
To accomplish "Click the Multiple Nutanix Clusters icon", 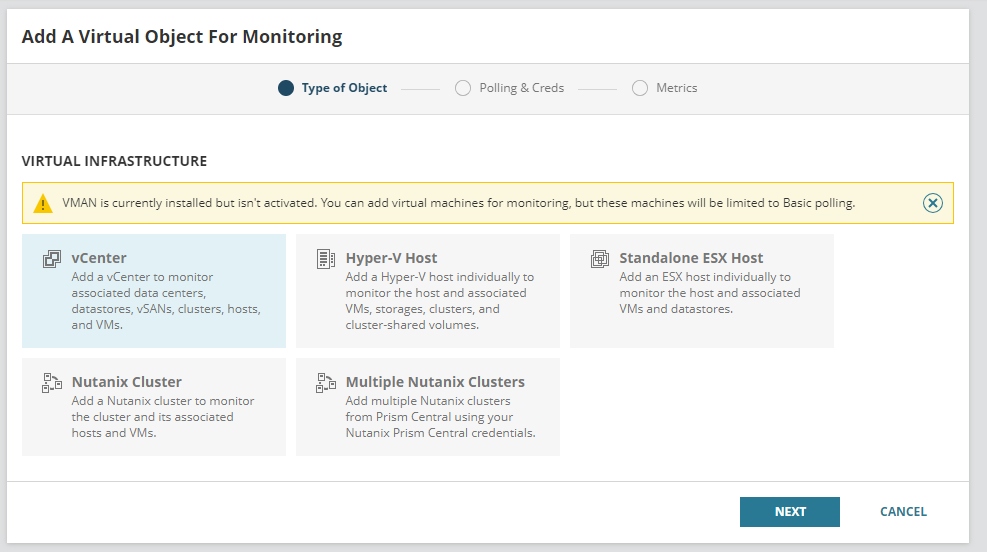I will pyautogui.click(x=325, y=383).
